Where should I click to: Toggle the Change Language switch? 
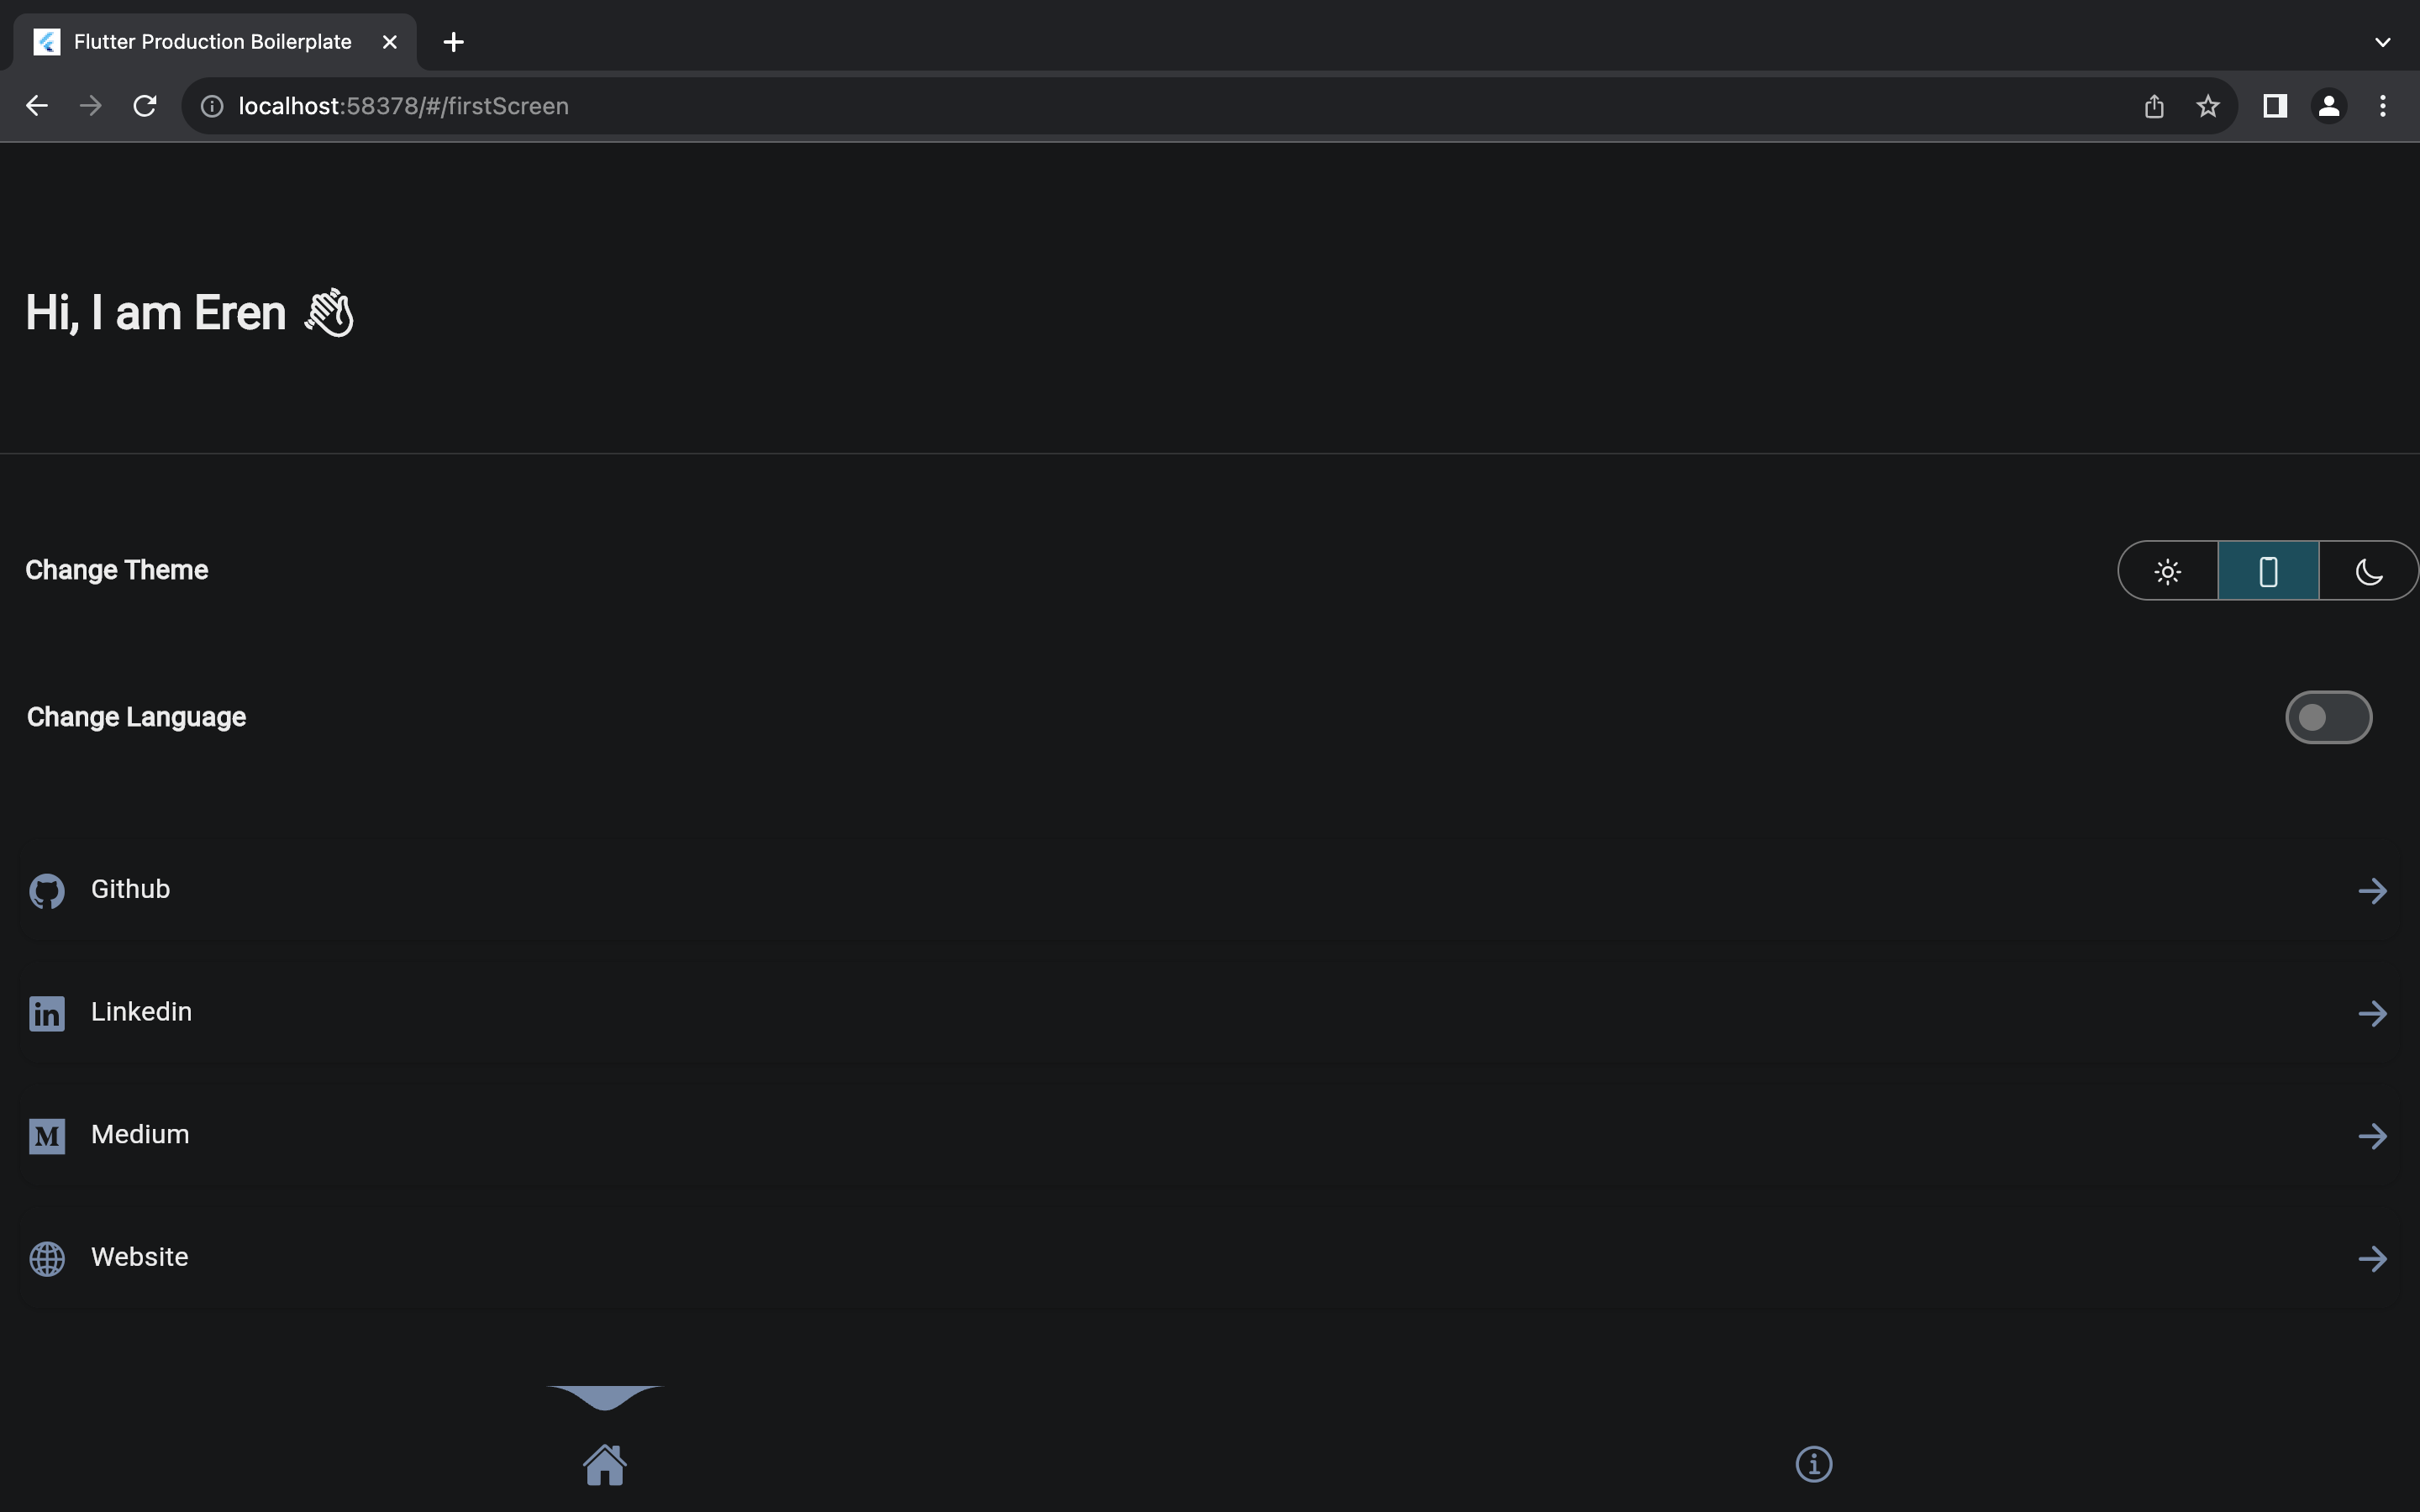point(2328,717)
